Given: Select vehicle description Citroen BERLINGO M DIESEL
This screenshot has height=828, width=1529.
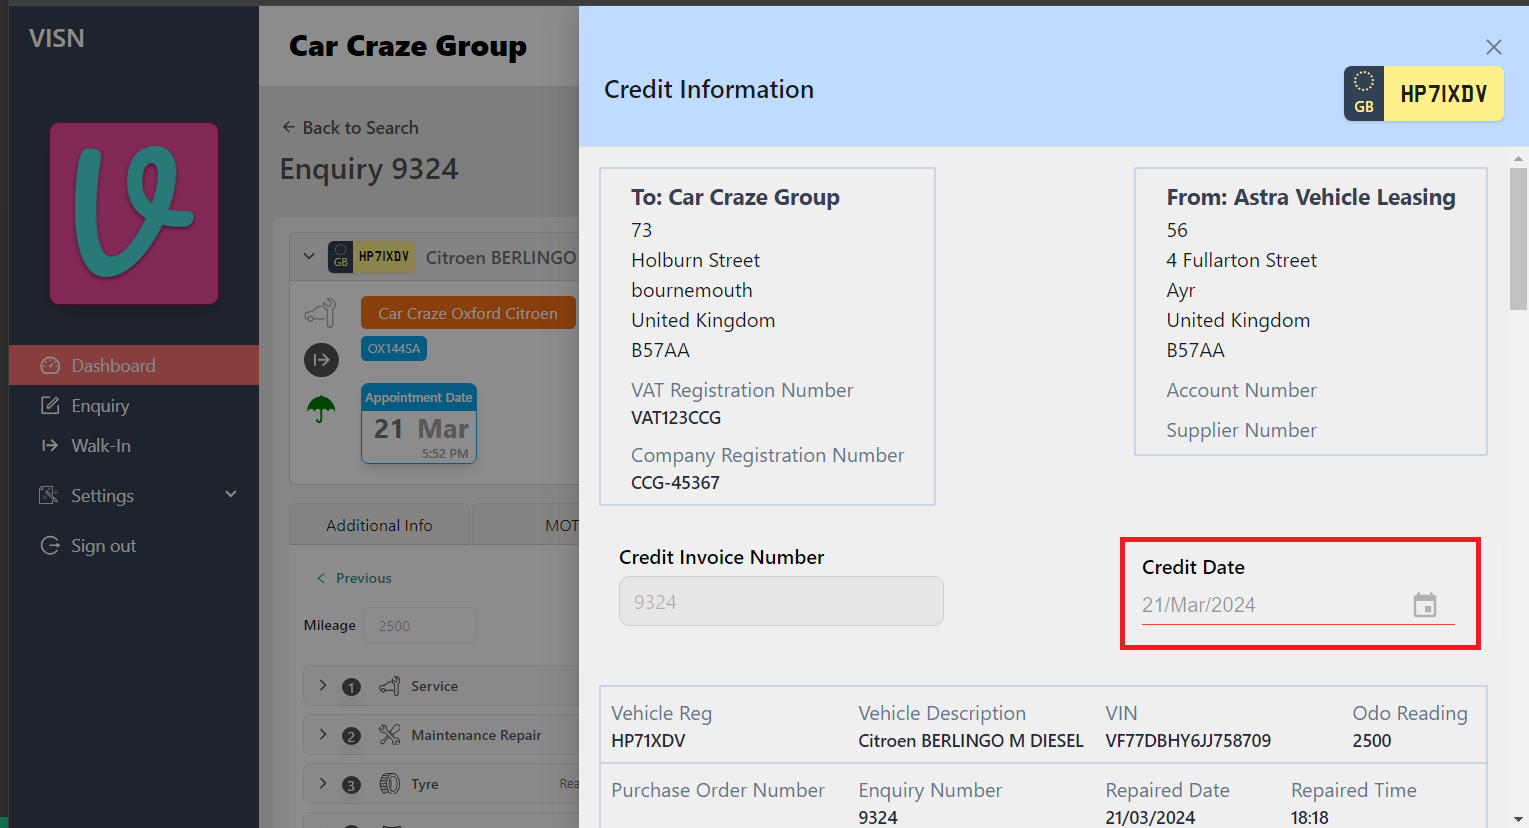Looking at the screenshot, I should tap(971, 741).
